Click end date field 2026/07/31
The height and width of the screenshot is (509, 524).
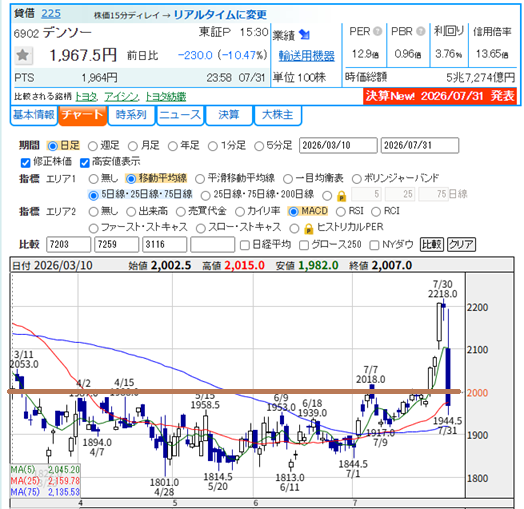(x=420, y=145)
